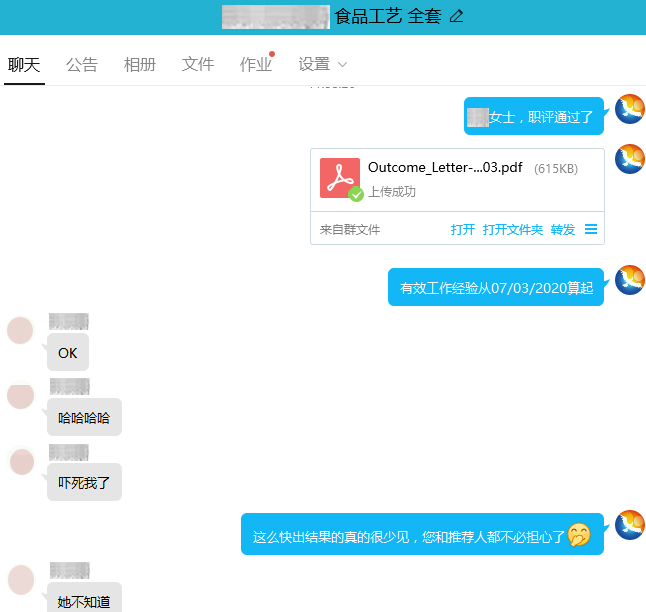
Task: Click the 她不知道 message bubble
Action: (x=84, y=600)
